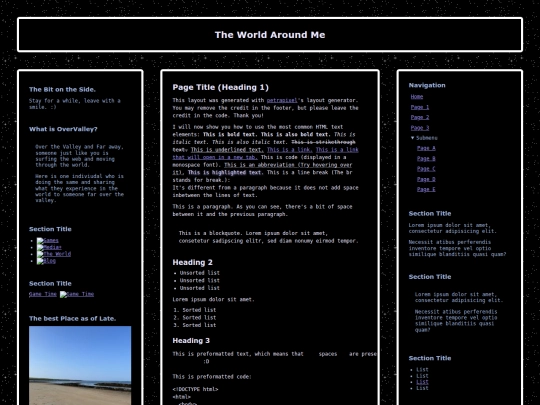This screenshot has width=540, height=405.
Task: Open Page A in the Submenu
Action: click(x=426, y=148)
